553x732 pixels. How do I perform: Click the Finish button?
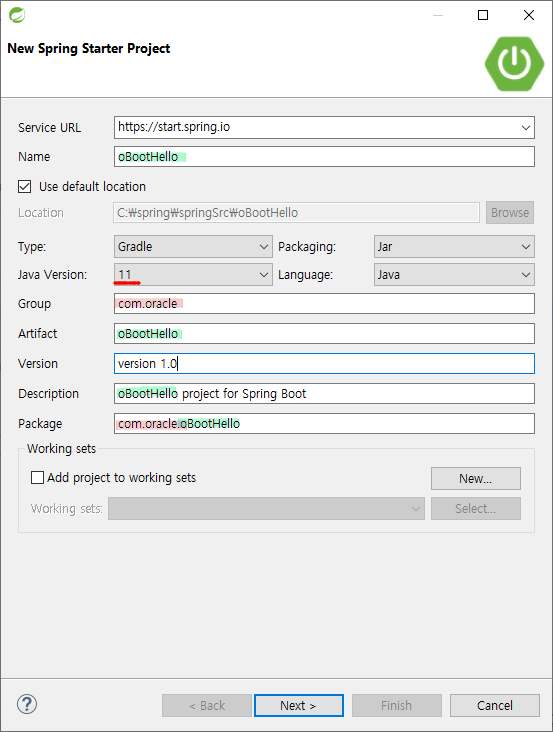[397, 705]
